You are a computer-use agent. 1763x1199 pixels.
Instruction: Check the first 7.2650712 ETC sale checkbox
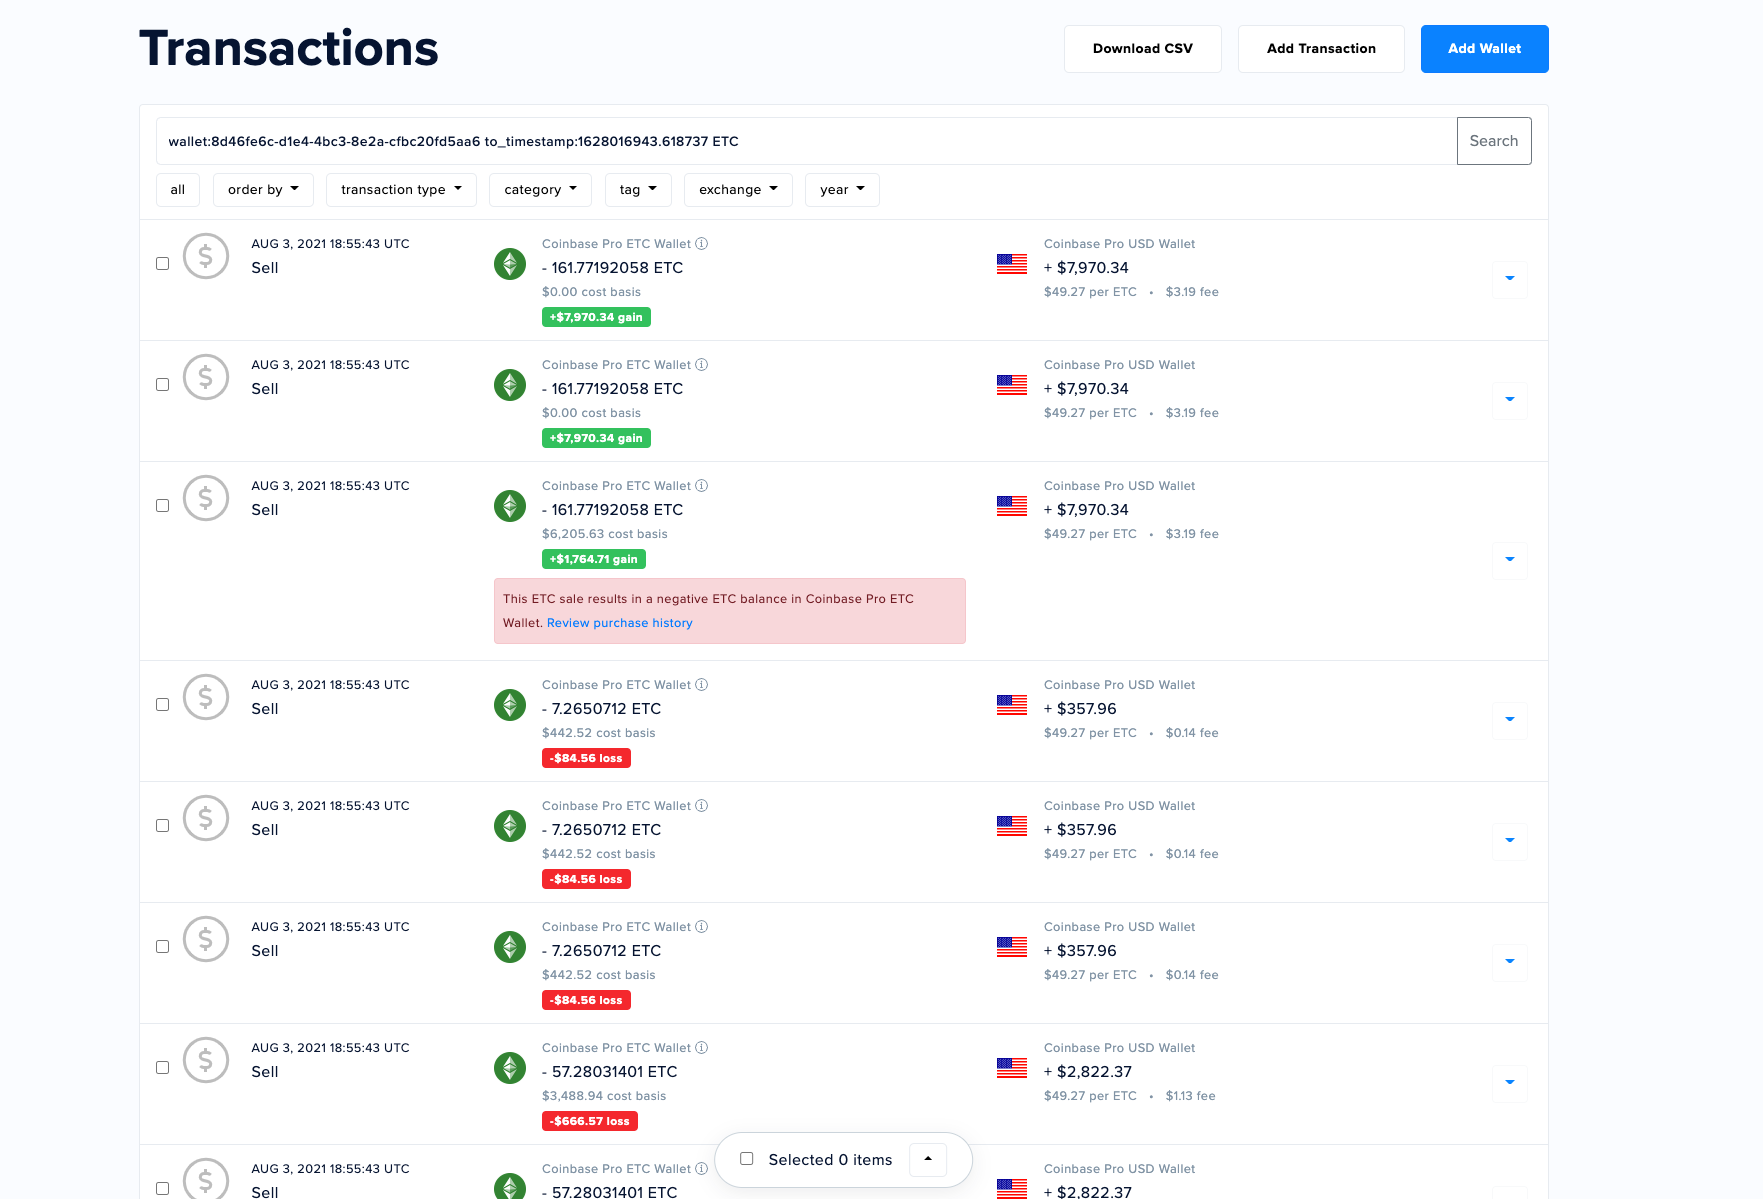click(x=162, y=705)
